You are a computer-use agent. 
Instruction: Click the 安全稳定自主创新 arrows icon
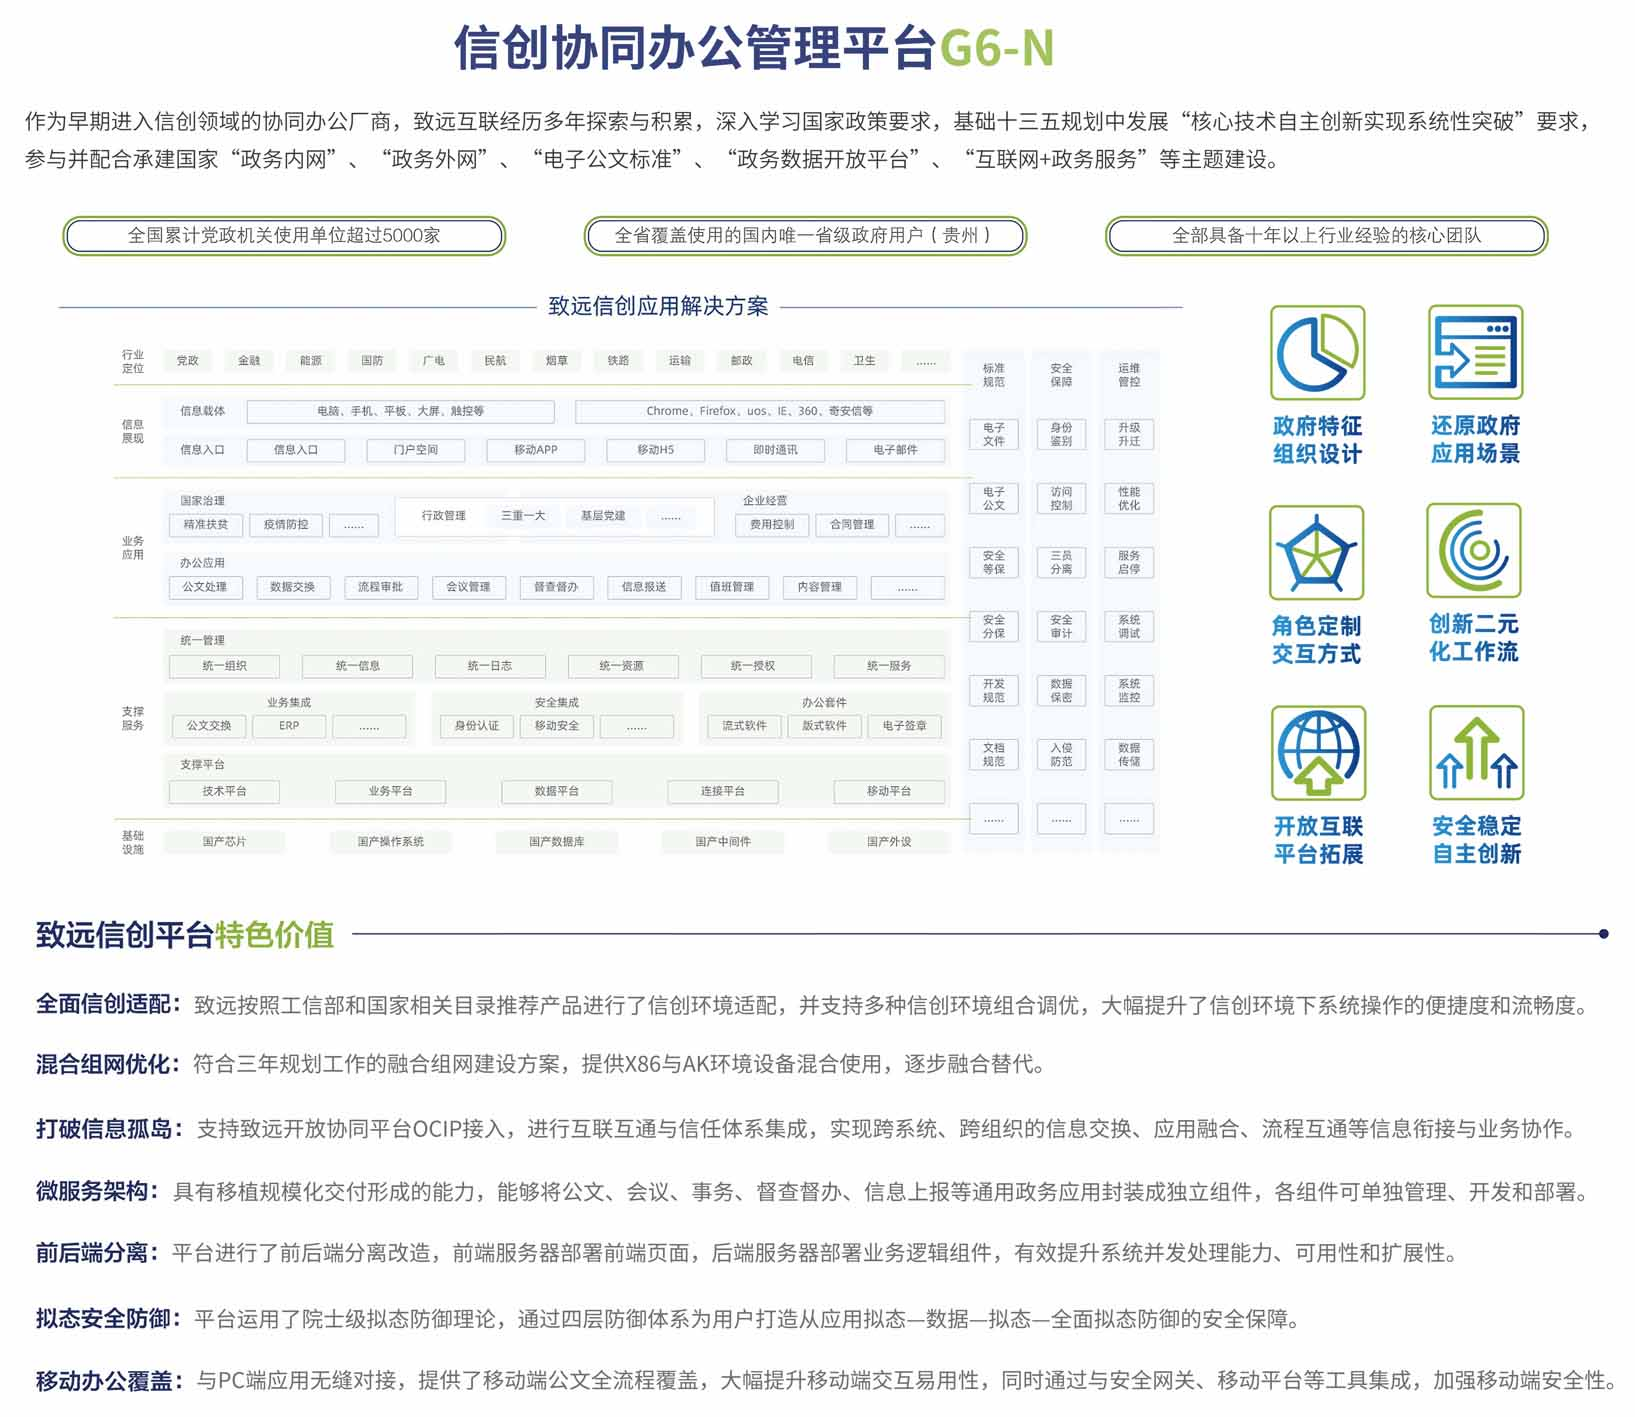click(x=1476, y=753)
